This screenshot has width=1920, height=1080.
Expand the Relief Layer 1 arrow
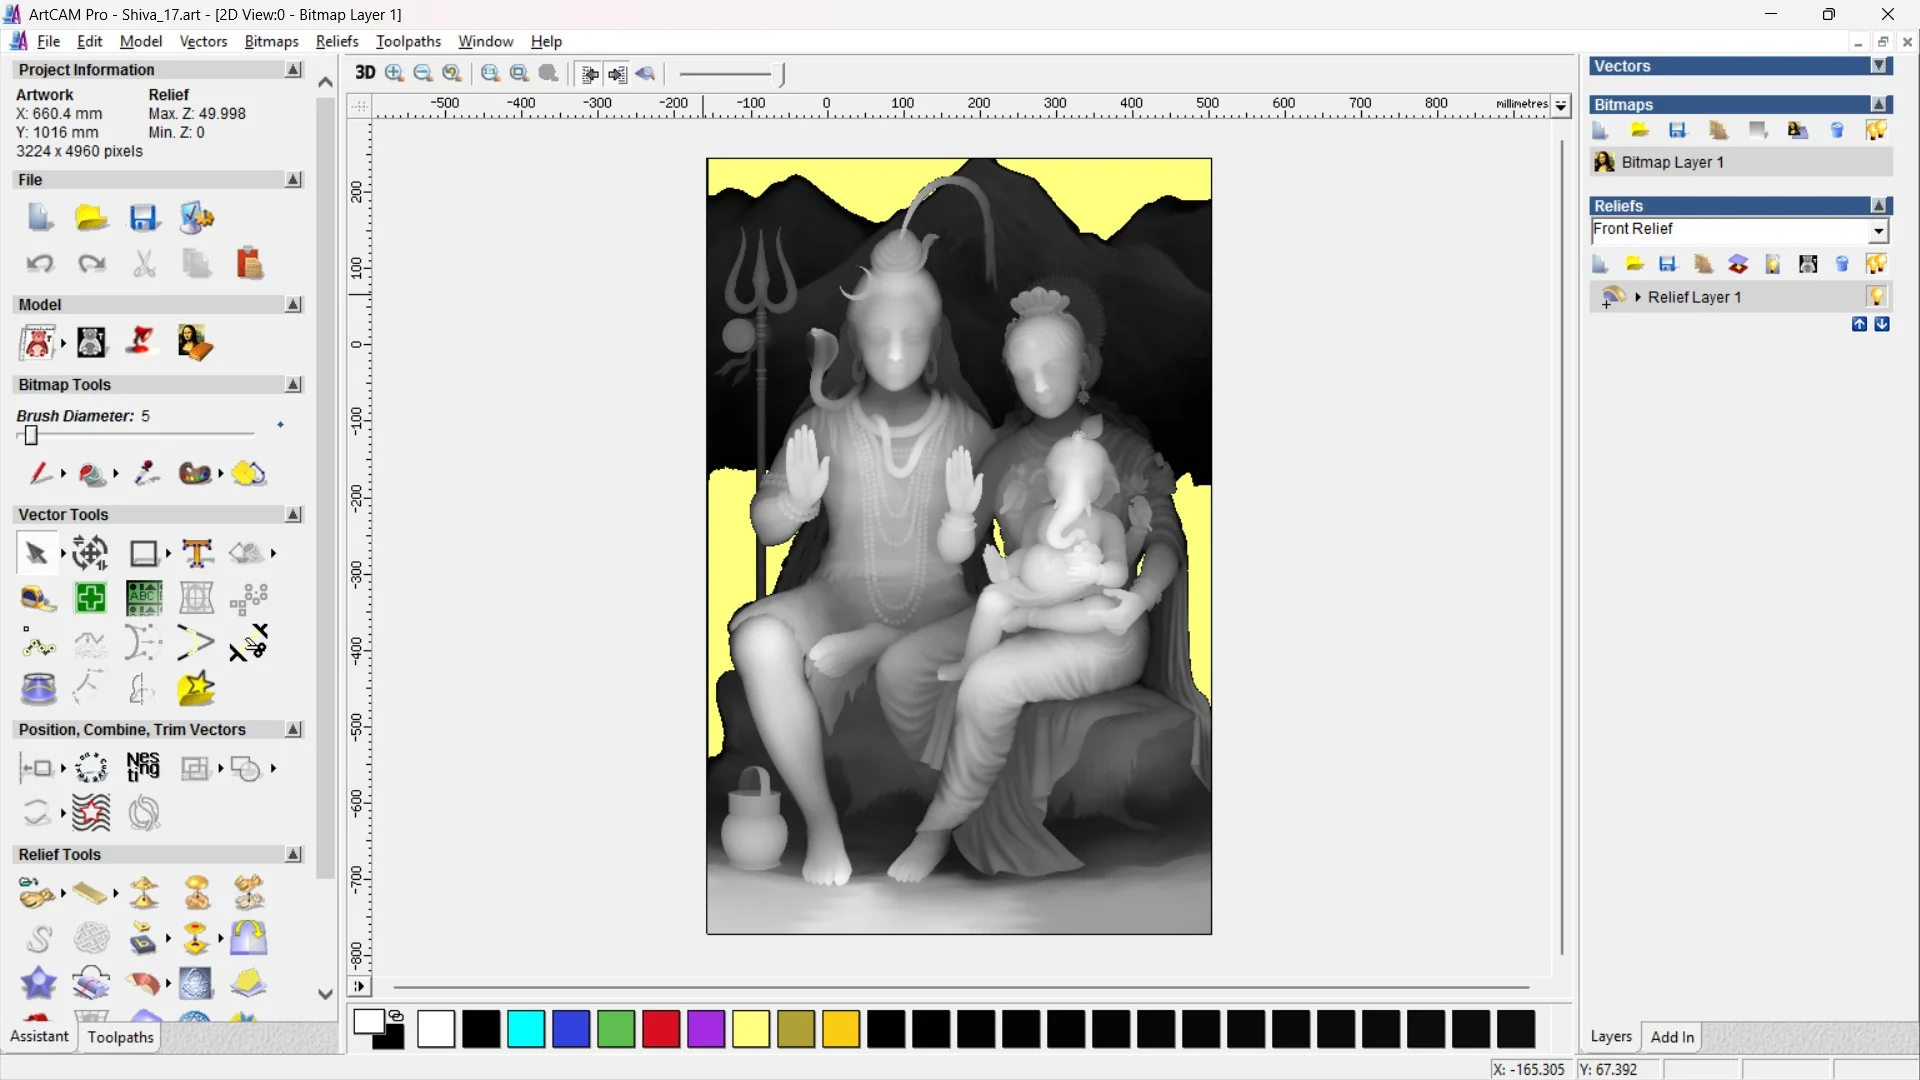(1638, 297)
